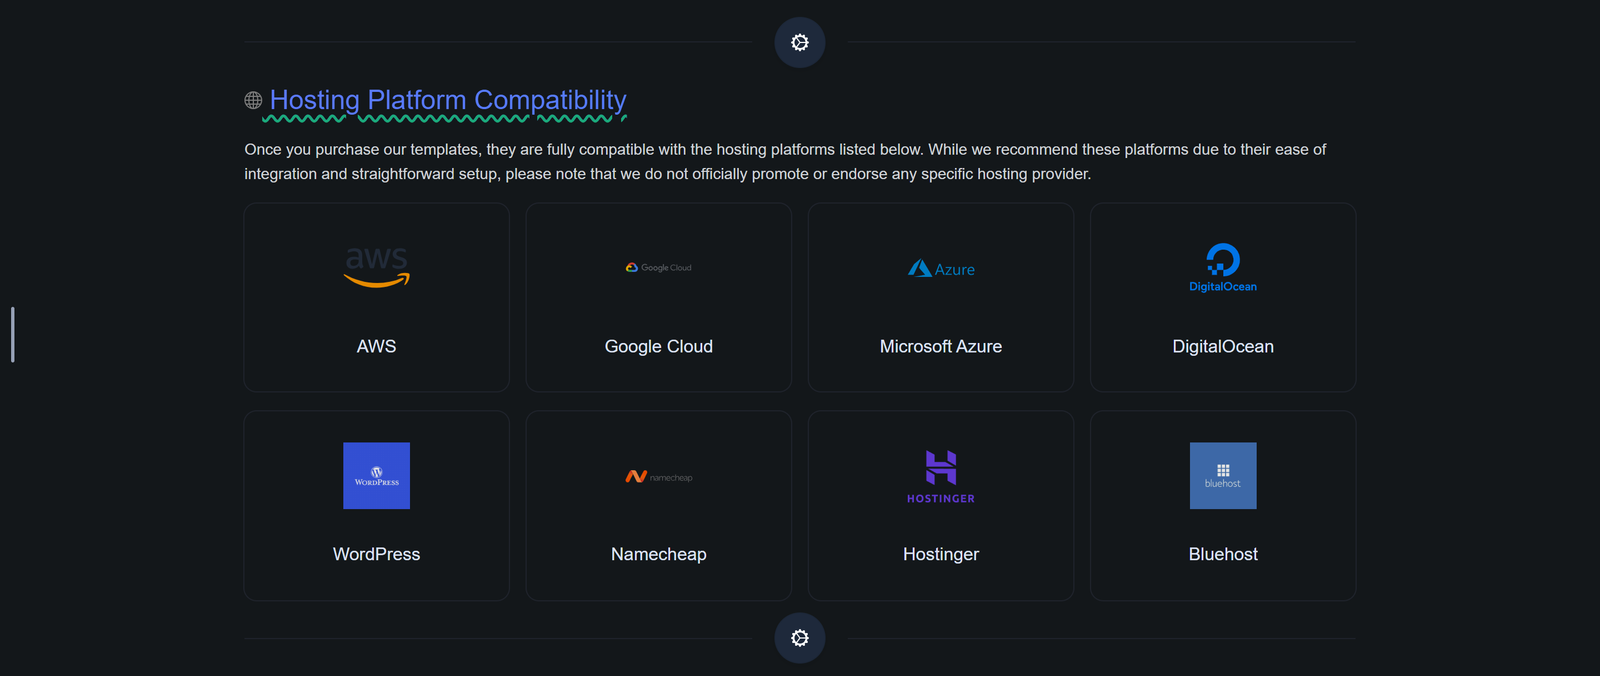Click the "AWS" card label

coord(376,346)
